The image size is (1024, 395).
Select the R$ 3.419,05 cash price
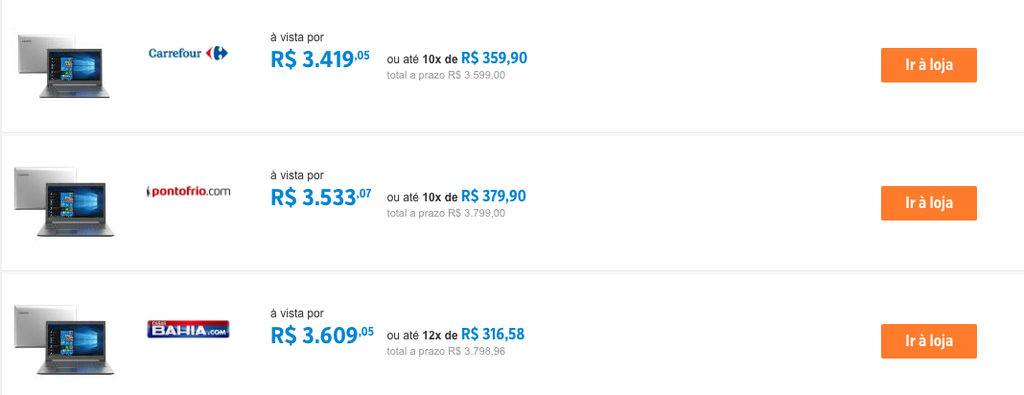coord(320,59)
